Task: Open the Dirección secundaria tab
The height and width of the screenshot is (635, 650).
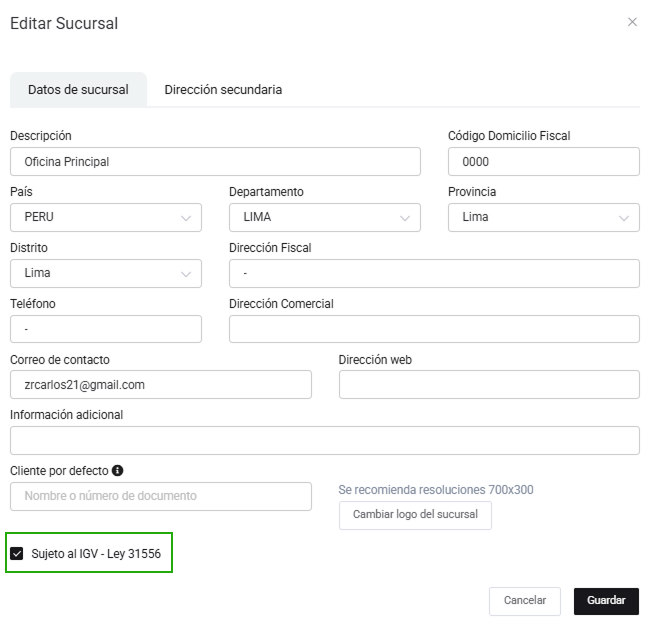Action: tap(223, 90)
